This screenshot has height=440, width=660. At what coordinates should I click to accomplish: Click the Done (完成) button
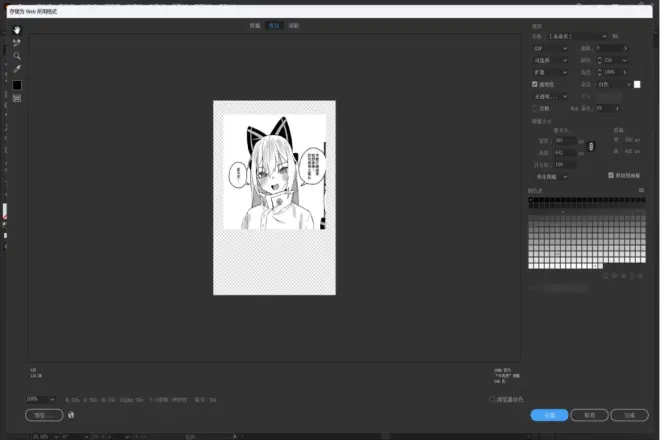(x=629, y=415)
